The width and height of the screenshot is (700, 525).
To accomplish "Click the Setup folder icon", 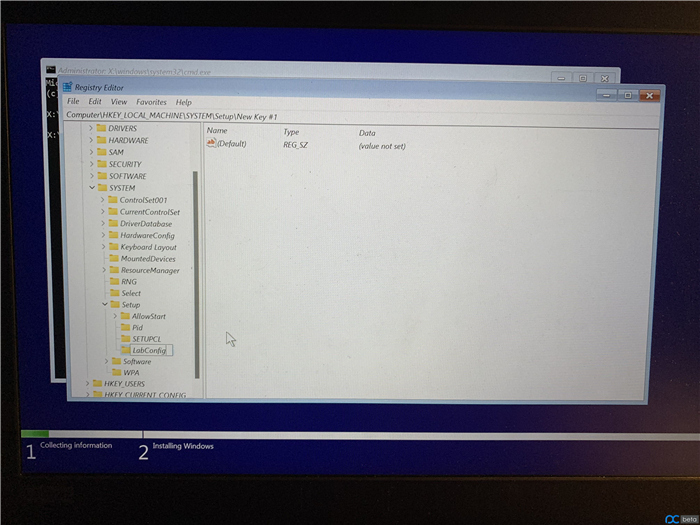I will pos(115,304).
